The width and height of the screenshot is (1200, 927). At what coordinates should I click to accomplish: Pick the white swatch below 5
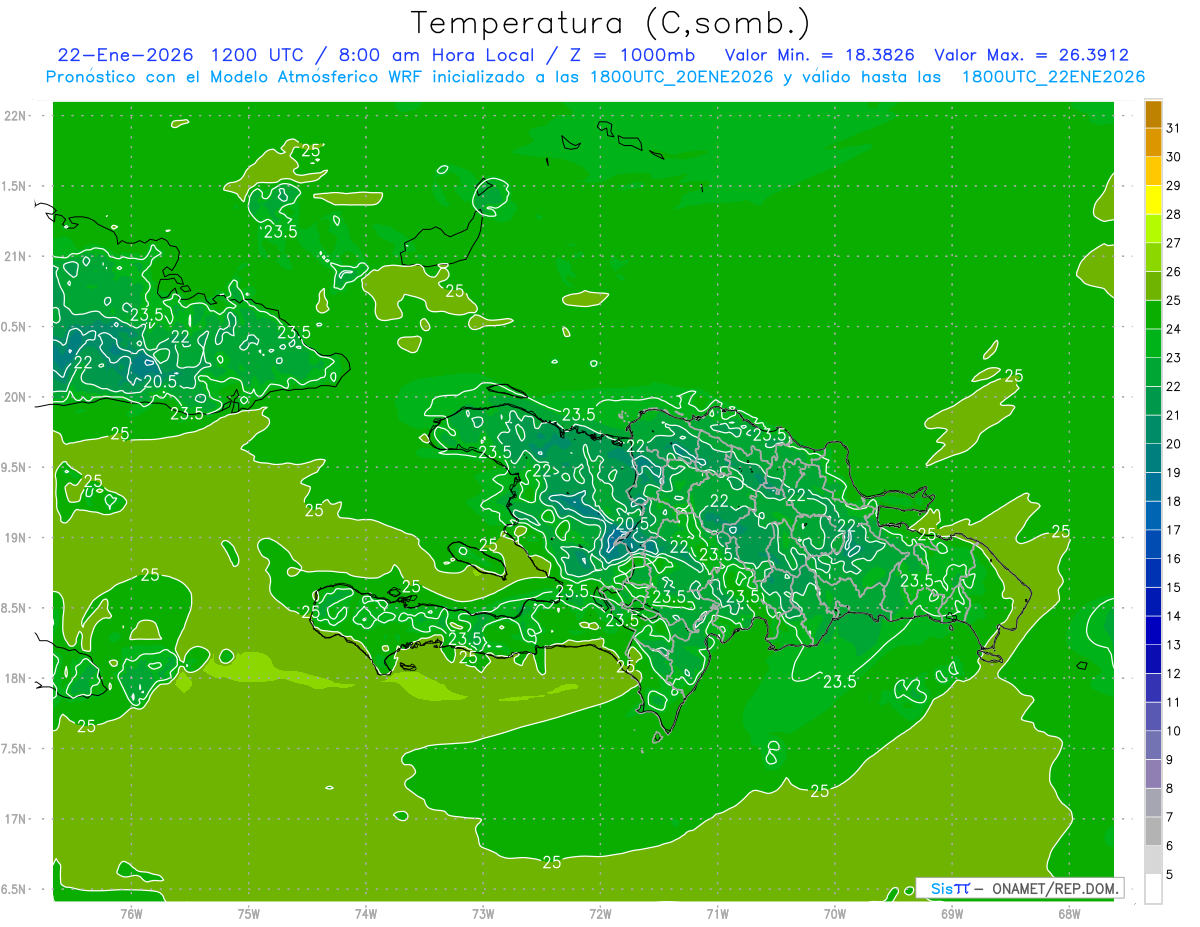(x=1153, y=889)
